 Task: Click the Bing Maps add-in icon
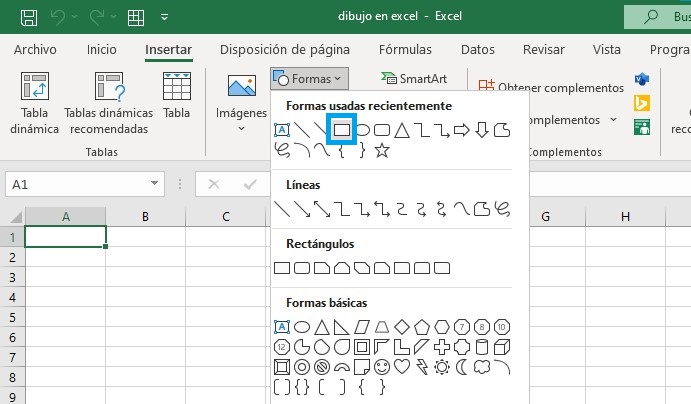coord(642,104)
